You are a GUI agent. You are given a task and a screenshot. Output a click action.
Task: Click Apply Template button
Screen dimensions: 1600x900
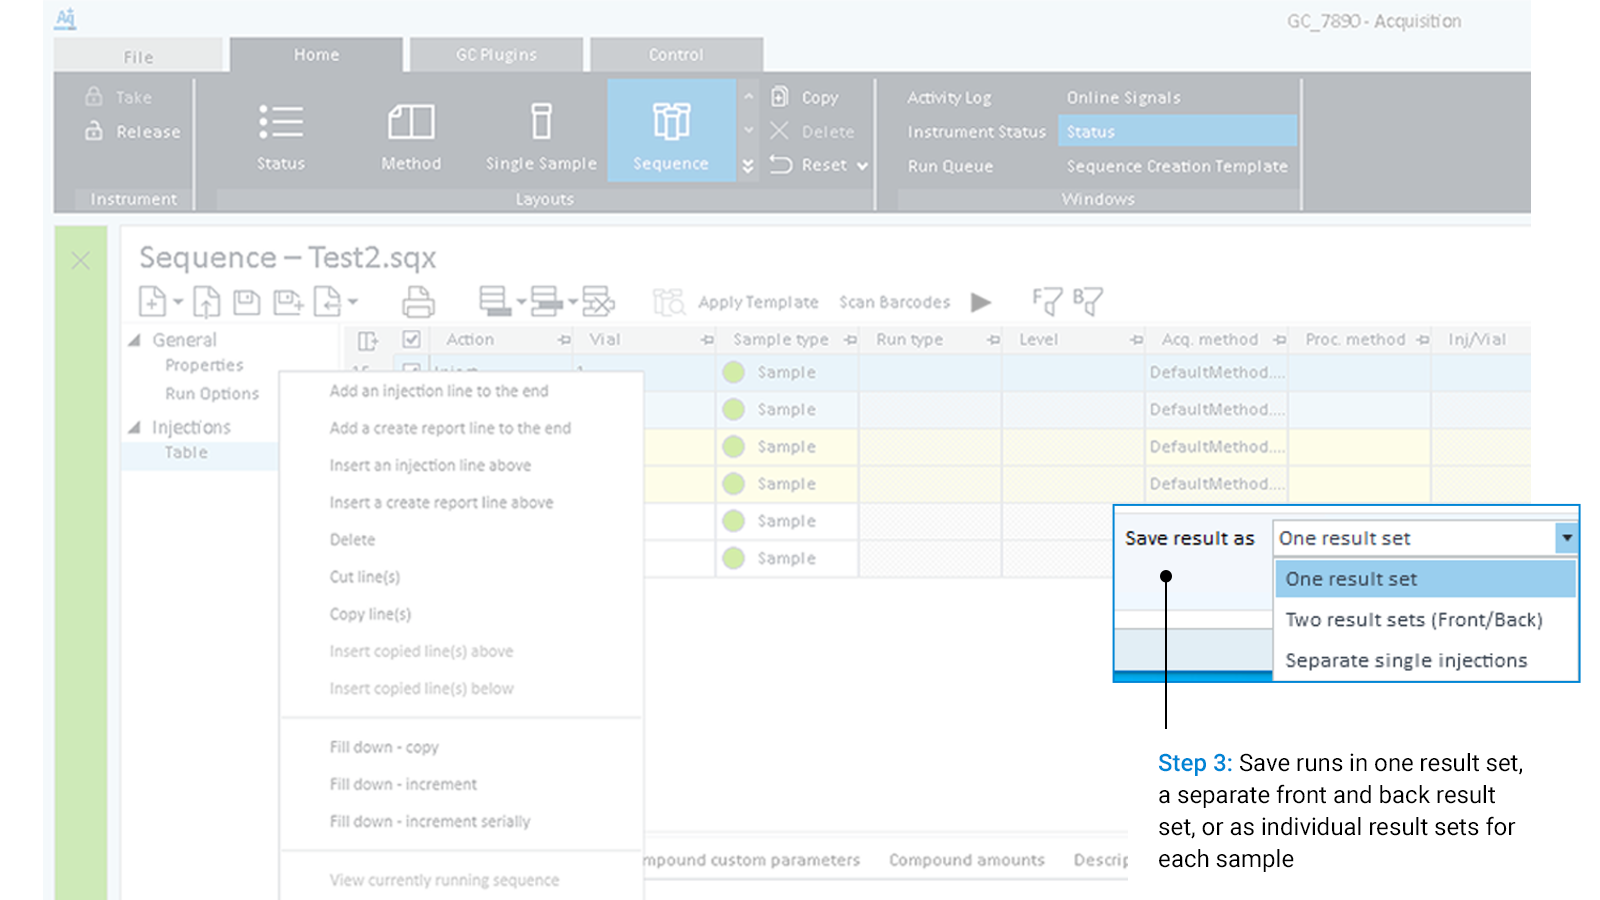(x=758, y=302)
